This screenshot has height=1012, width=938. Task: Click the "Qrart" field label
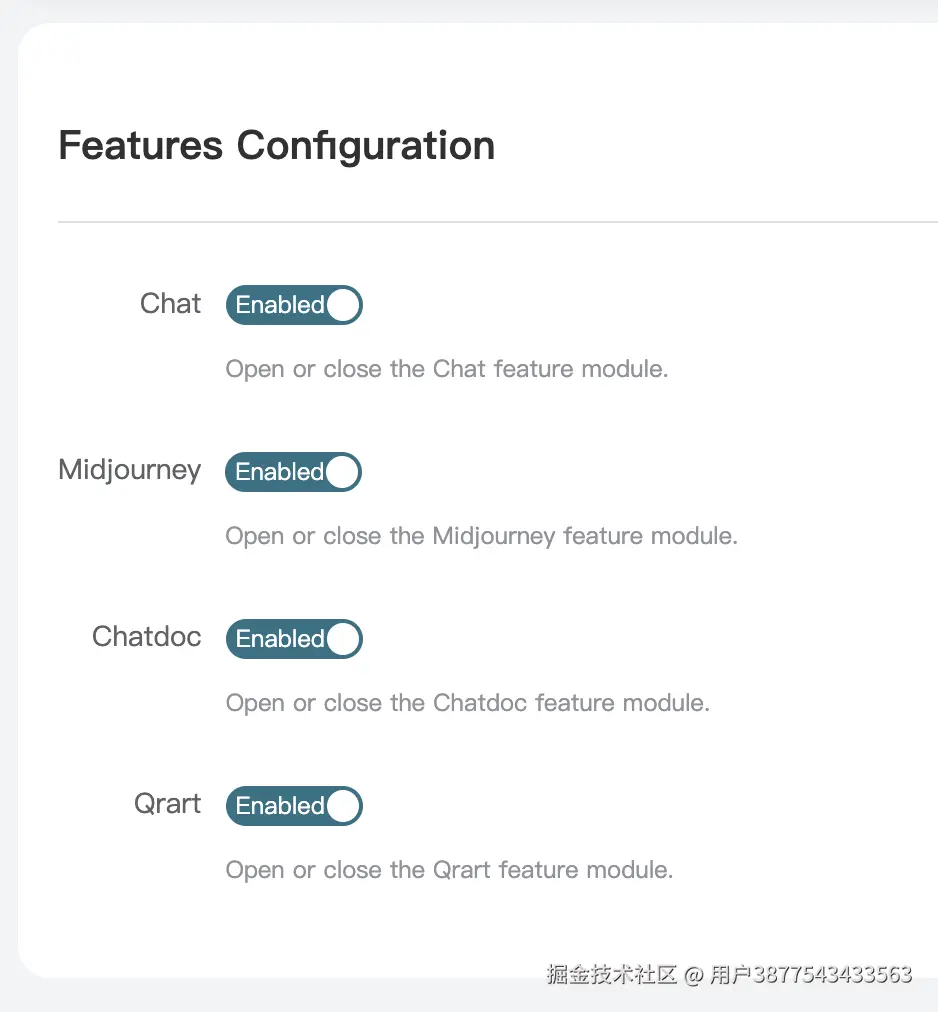click(x=168, y=804)
